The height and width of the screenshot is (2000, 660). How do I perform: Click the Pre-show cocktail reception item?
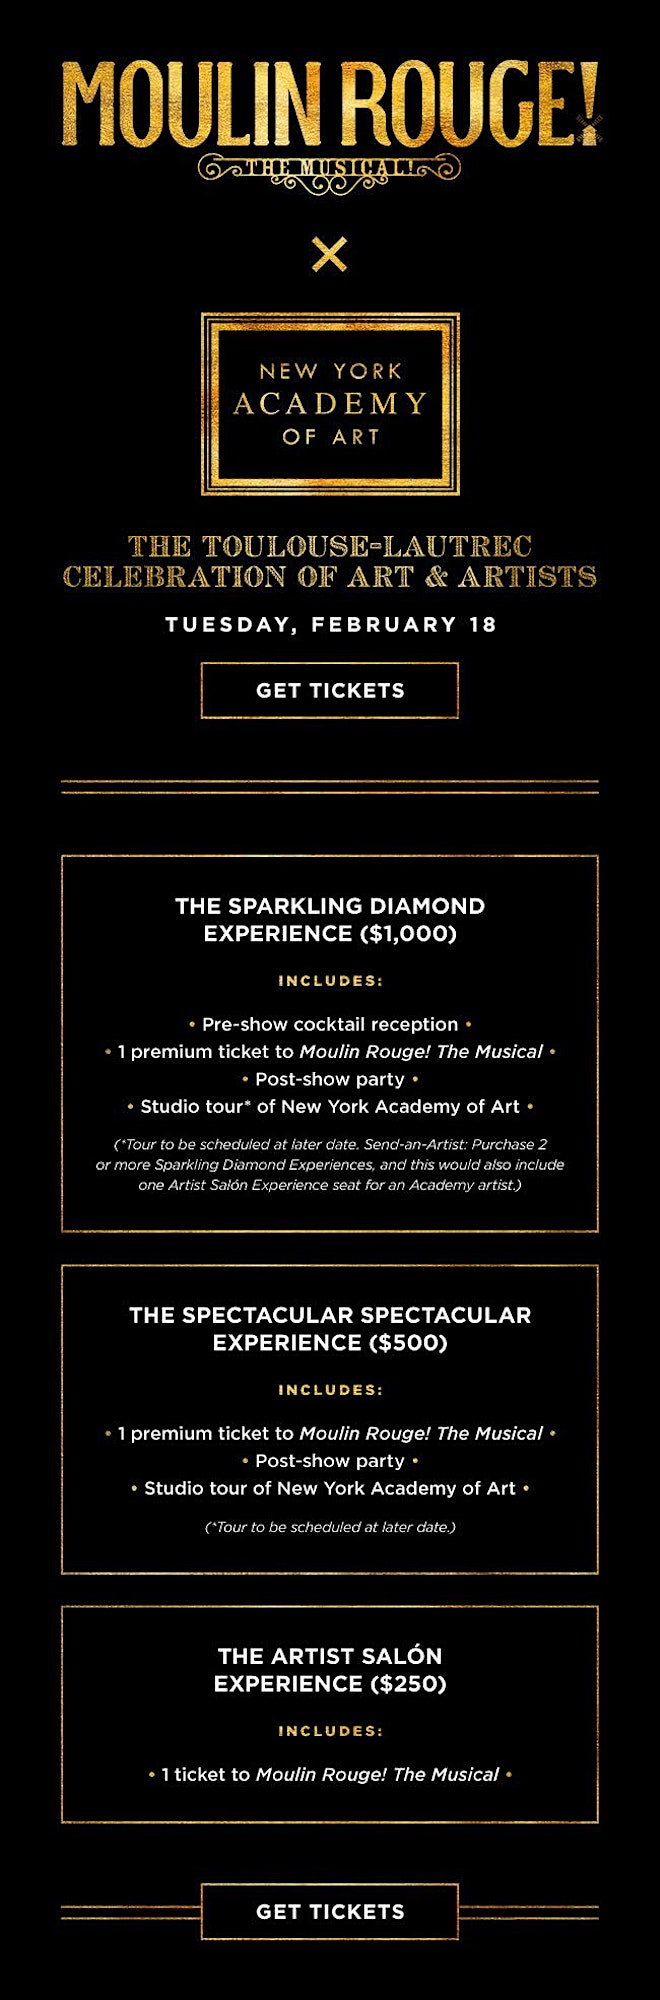pyautogui.click(x=330, y=1024)
